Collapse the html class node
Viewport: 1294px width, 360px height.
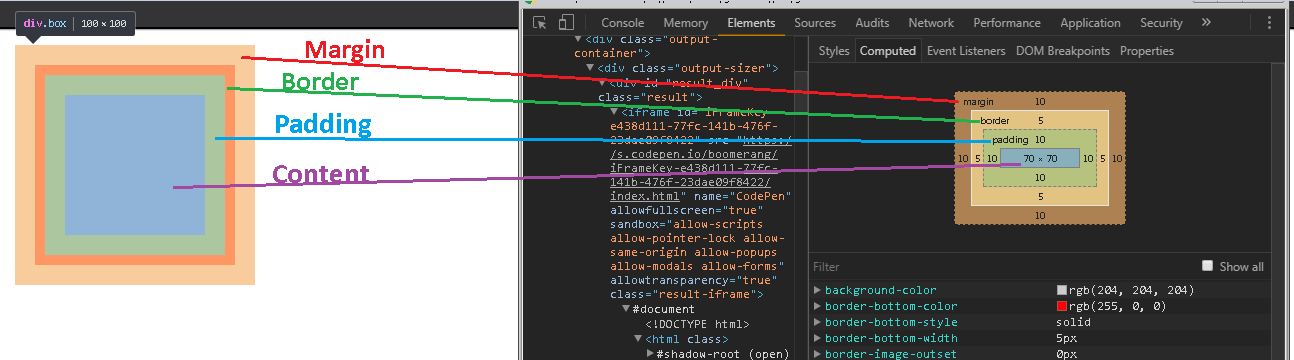637,340
